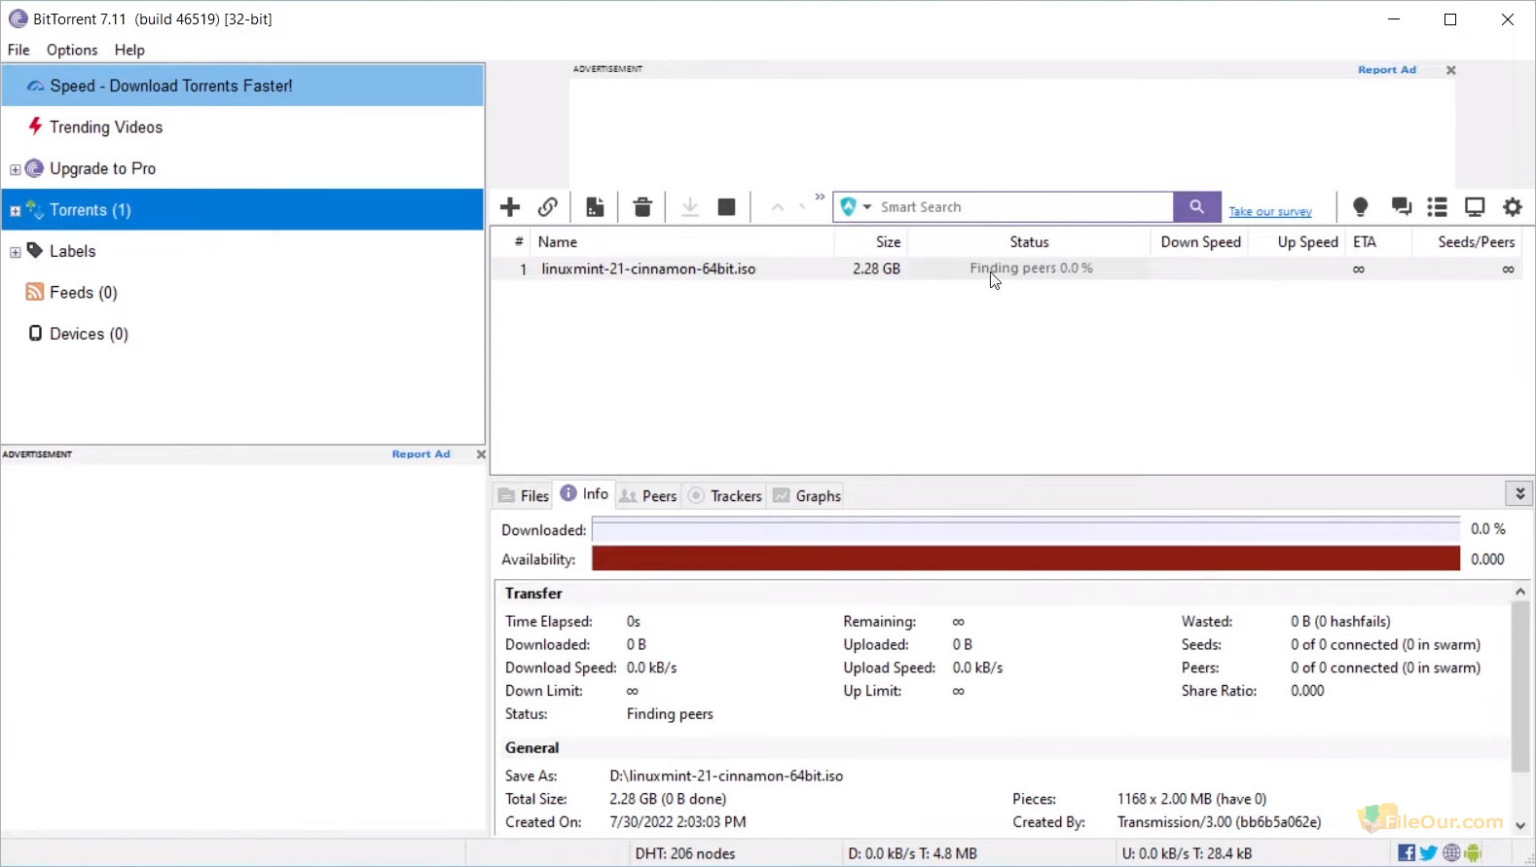Image resolution: width=1536 pixels, height=867 pixels.
Task: Remove the torrent using the trash icon
Action: [x=642, y=207]
